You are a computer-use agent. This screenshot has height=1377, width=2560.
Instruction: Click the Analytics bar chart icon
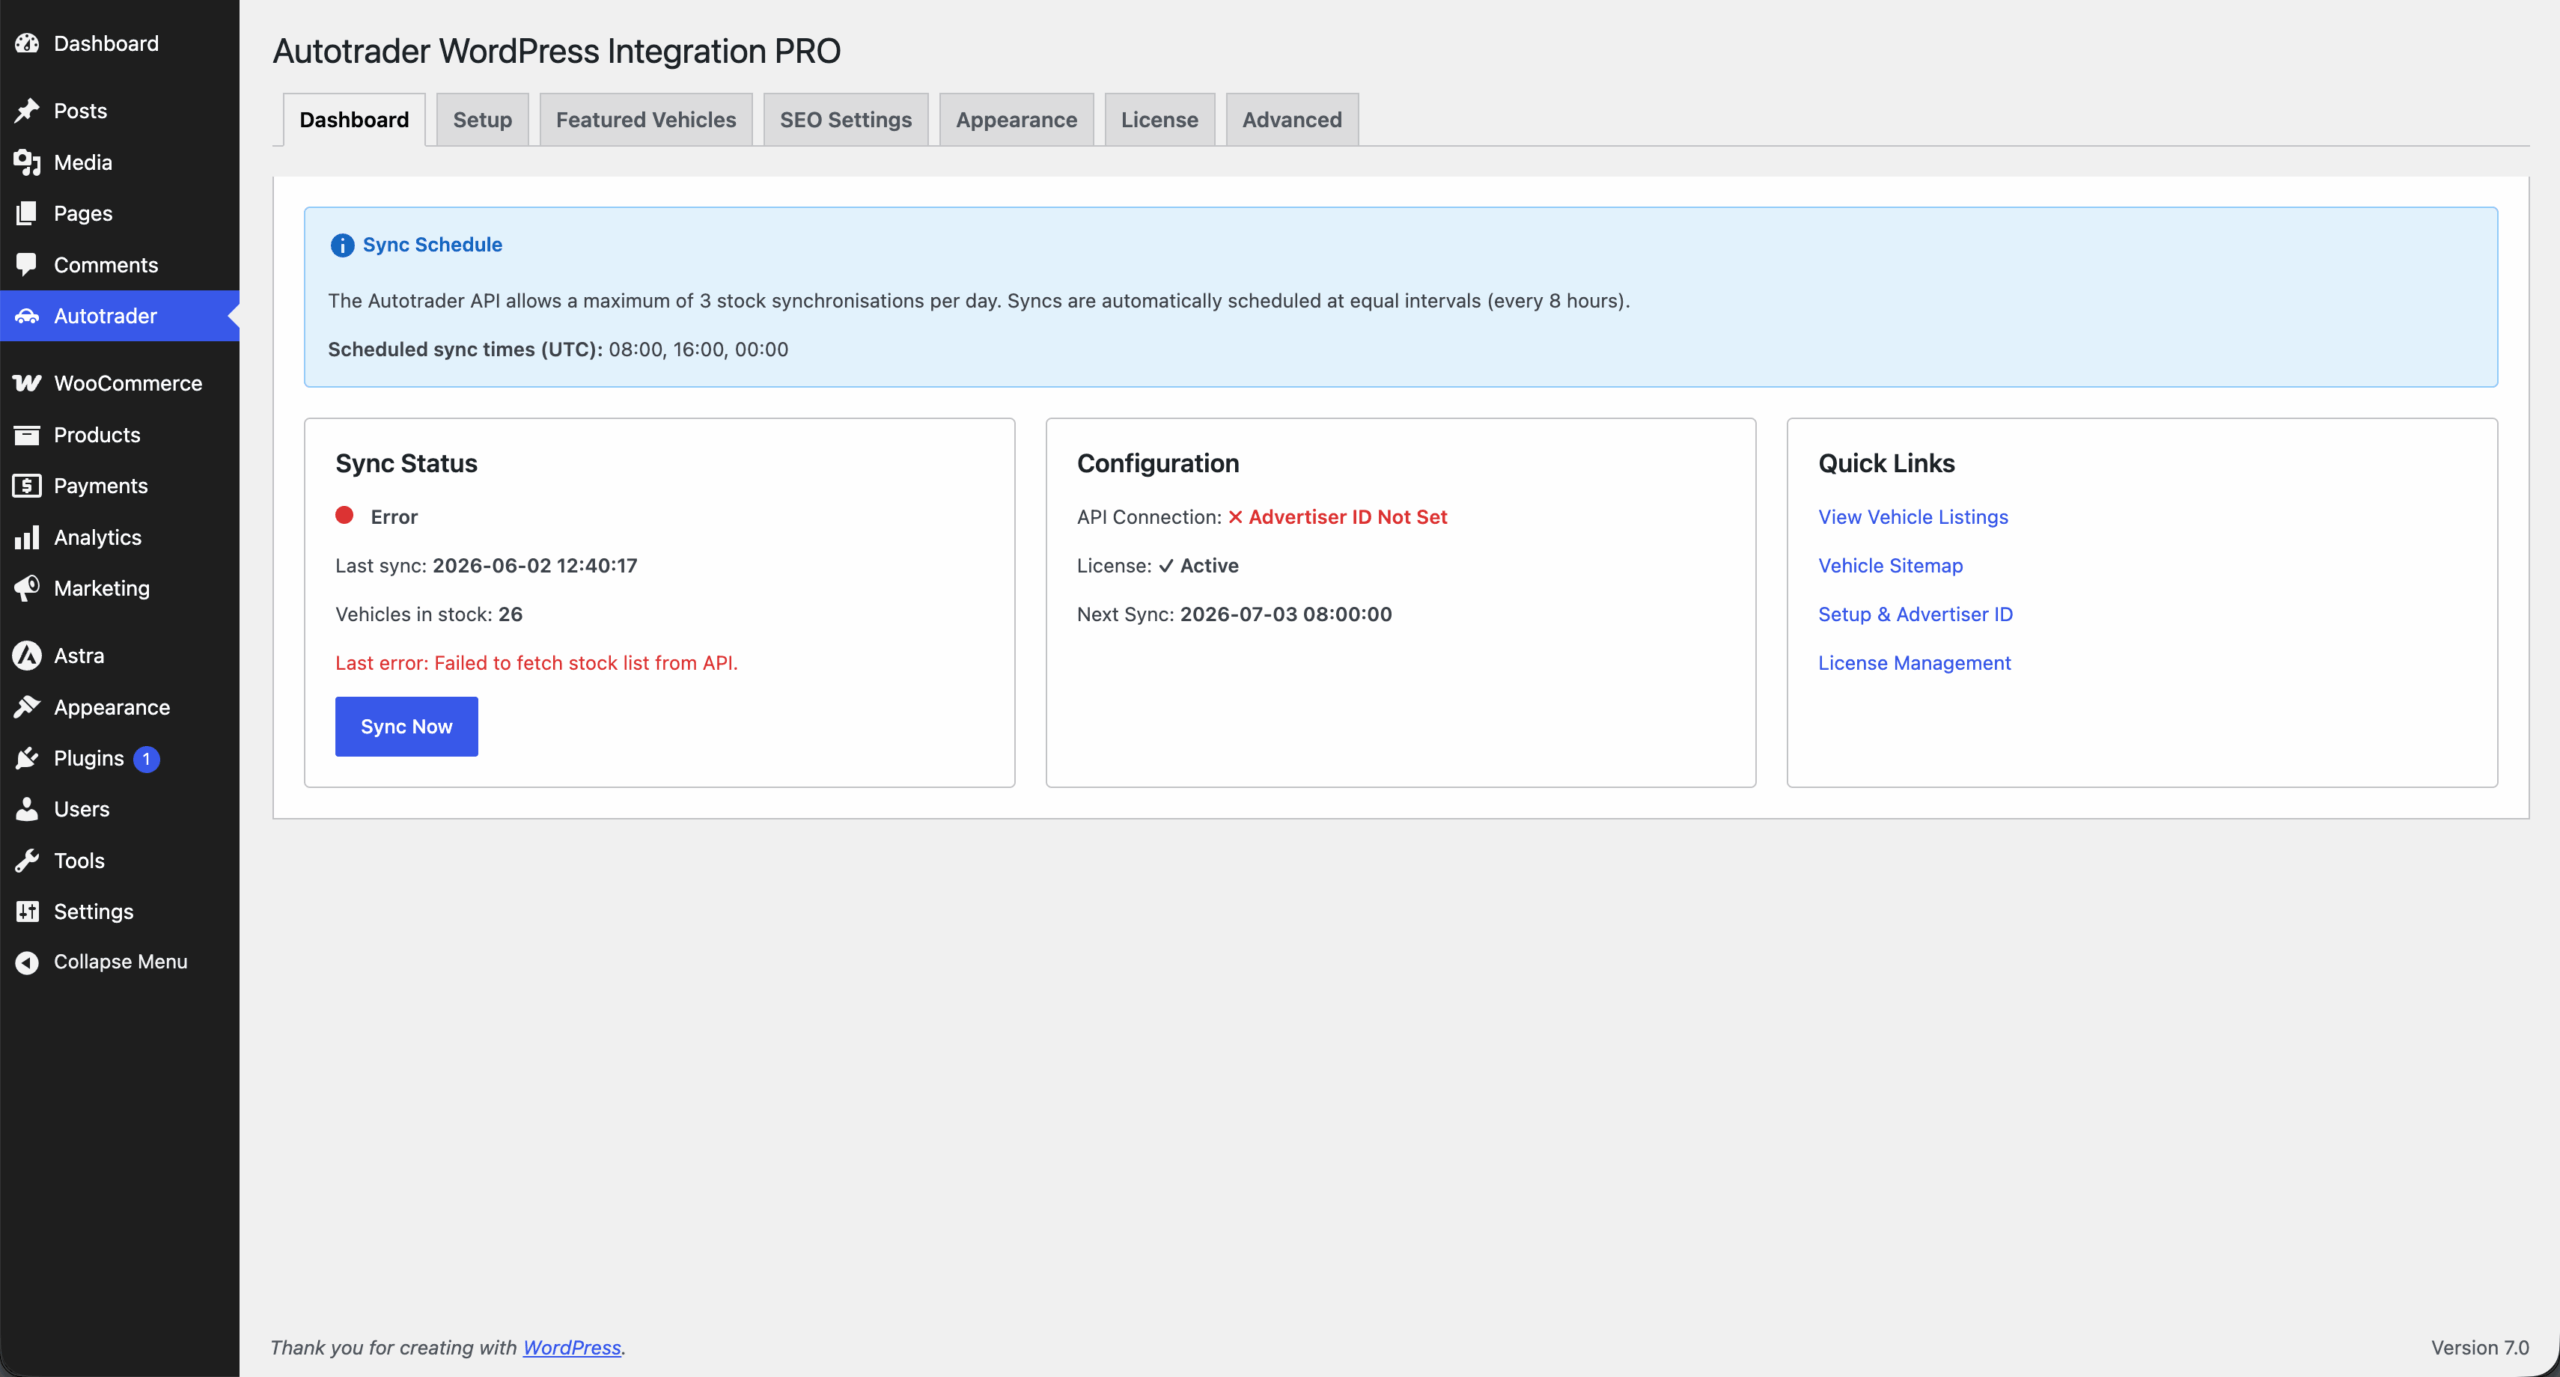tap(27, 537)
